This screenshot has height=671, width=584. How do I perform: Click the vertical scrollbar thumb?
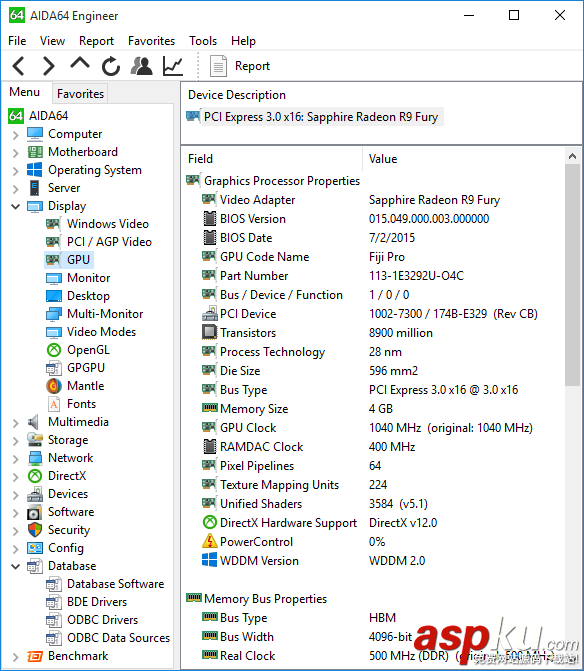pos(572,275)
